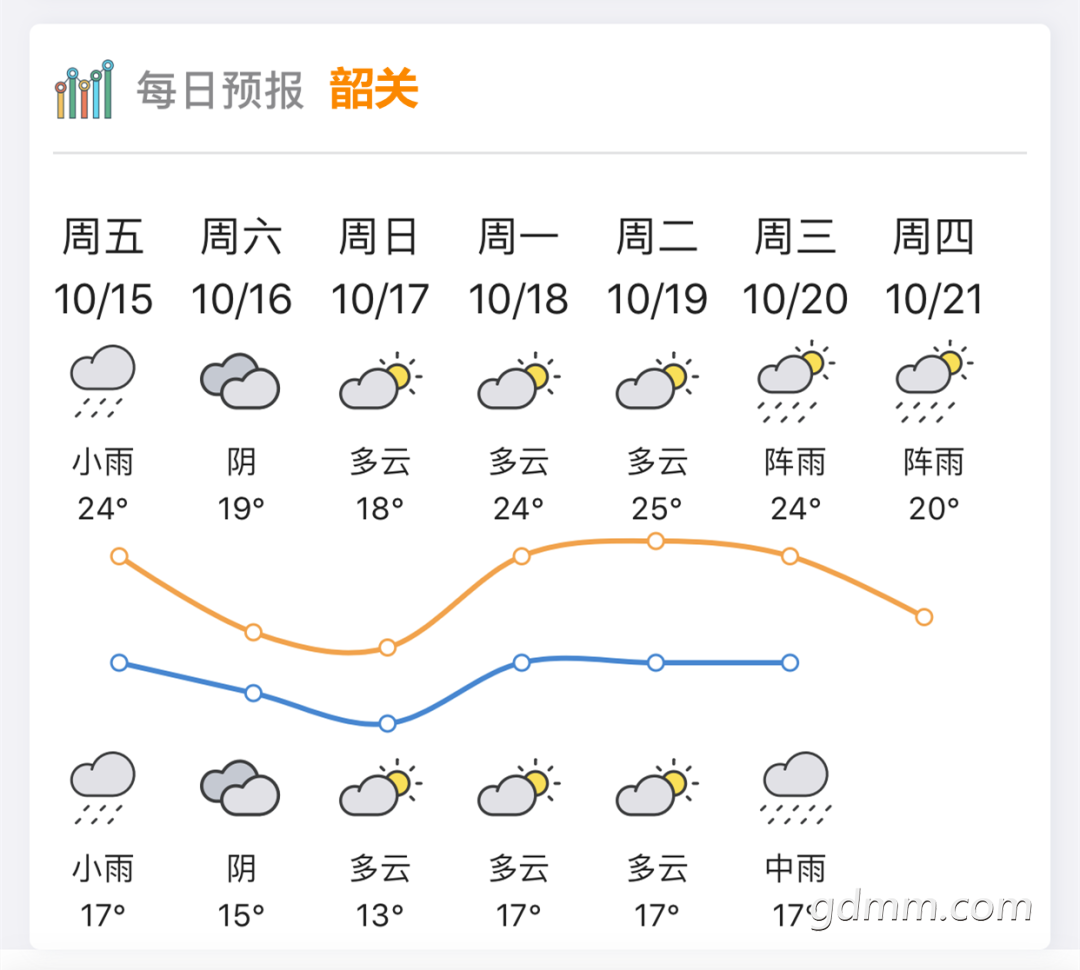This screenshot has width=1080, height=970.
Task: Click the night light rain icon for Friday
Action: pyautogui.click(x=103, y=788)
